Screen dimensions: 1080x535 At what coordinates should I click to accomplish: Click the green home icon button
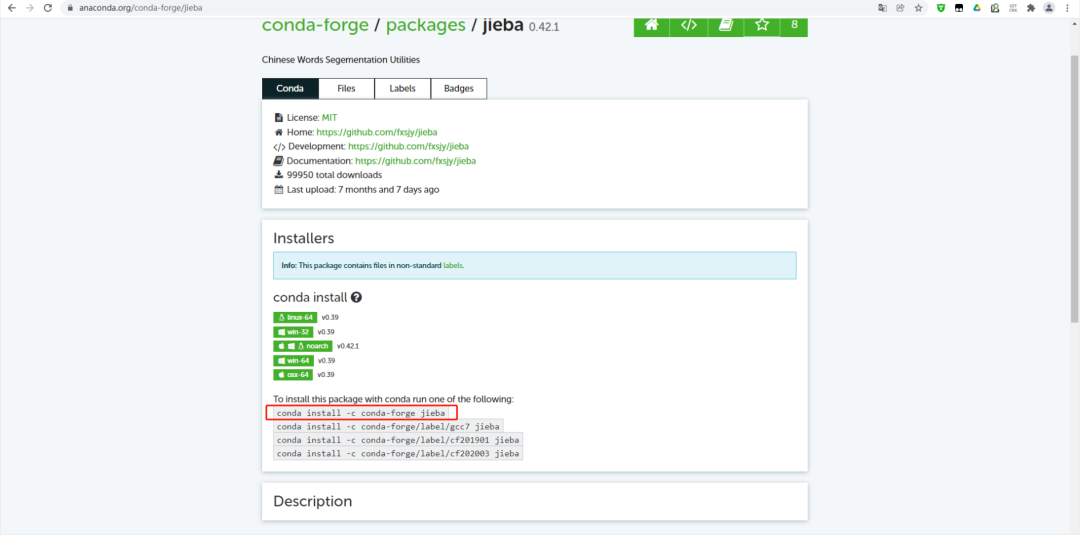652,25
